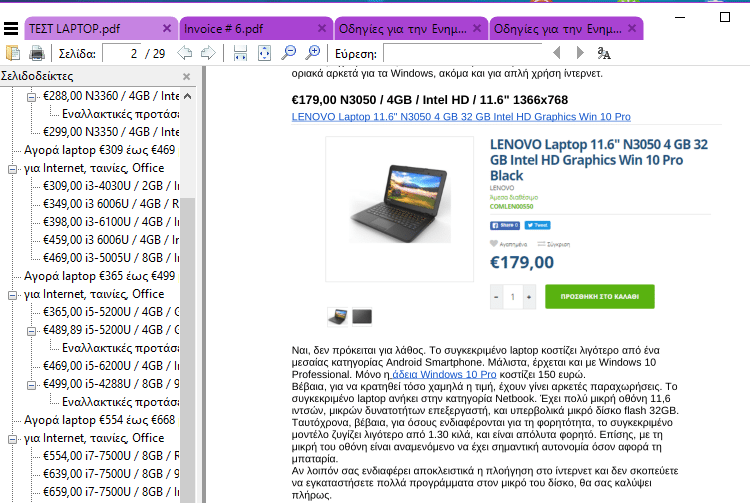
Task: Select bookmark €365,00 i5-5200U / 4GB
Action: click(111, 312)
